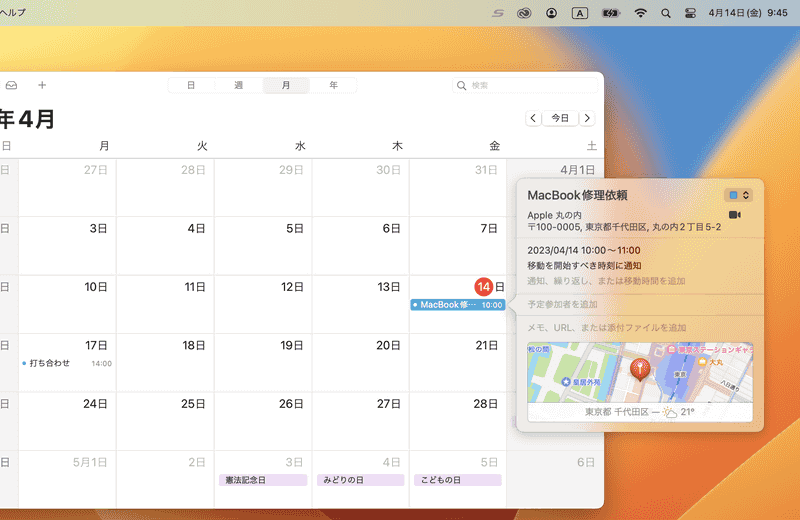The height and width of the screenshot is (520, 800).
Task: Select the 4月1日 date cell
Action: [578, 170]
